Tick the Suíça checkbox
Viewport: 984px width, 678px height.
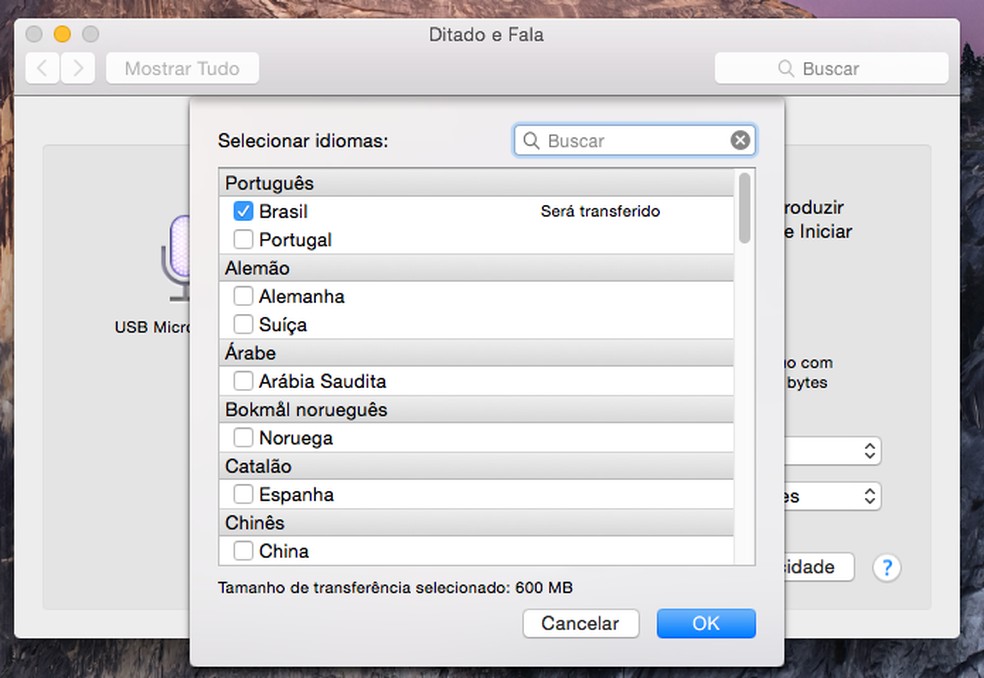click(243, 325)
